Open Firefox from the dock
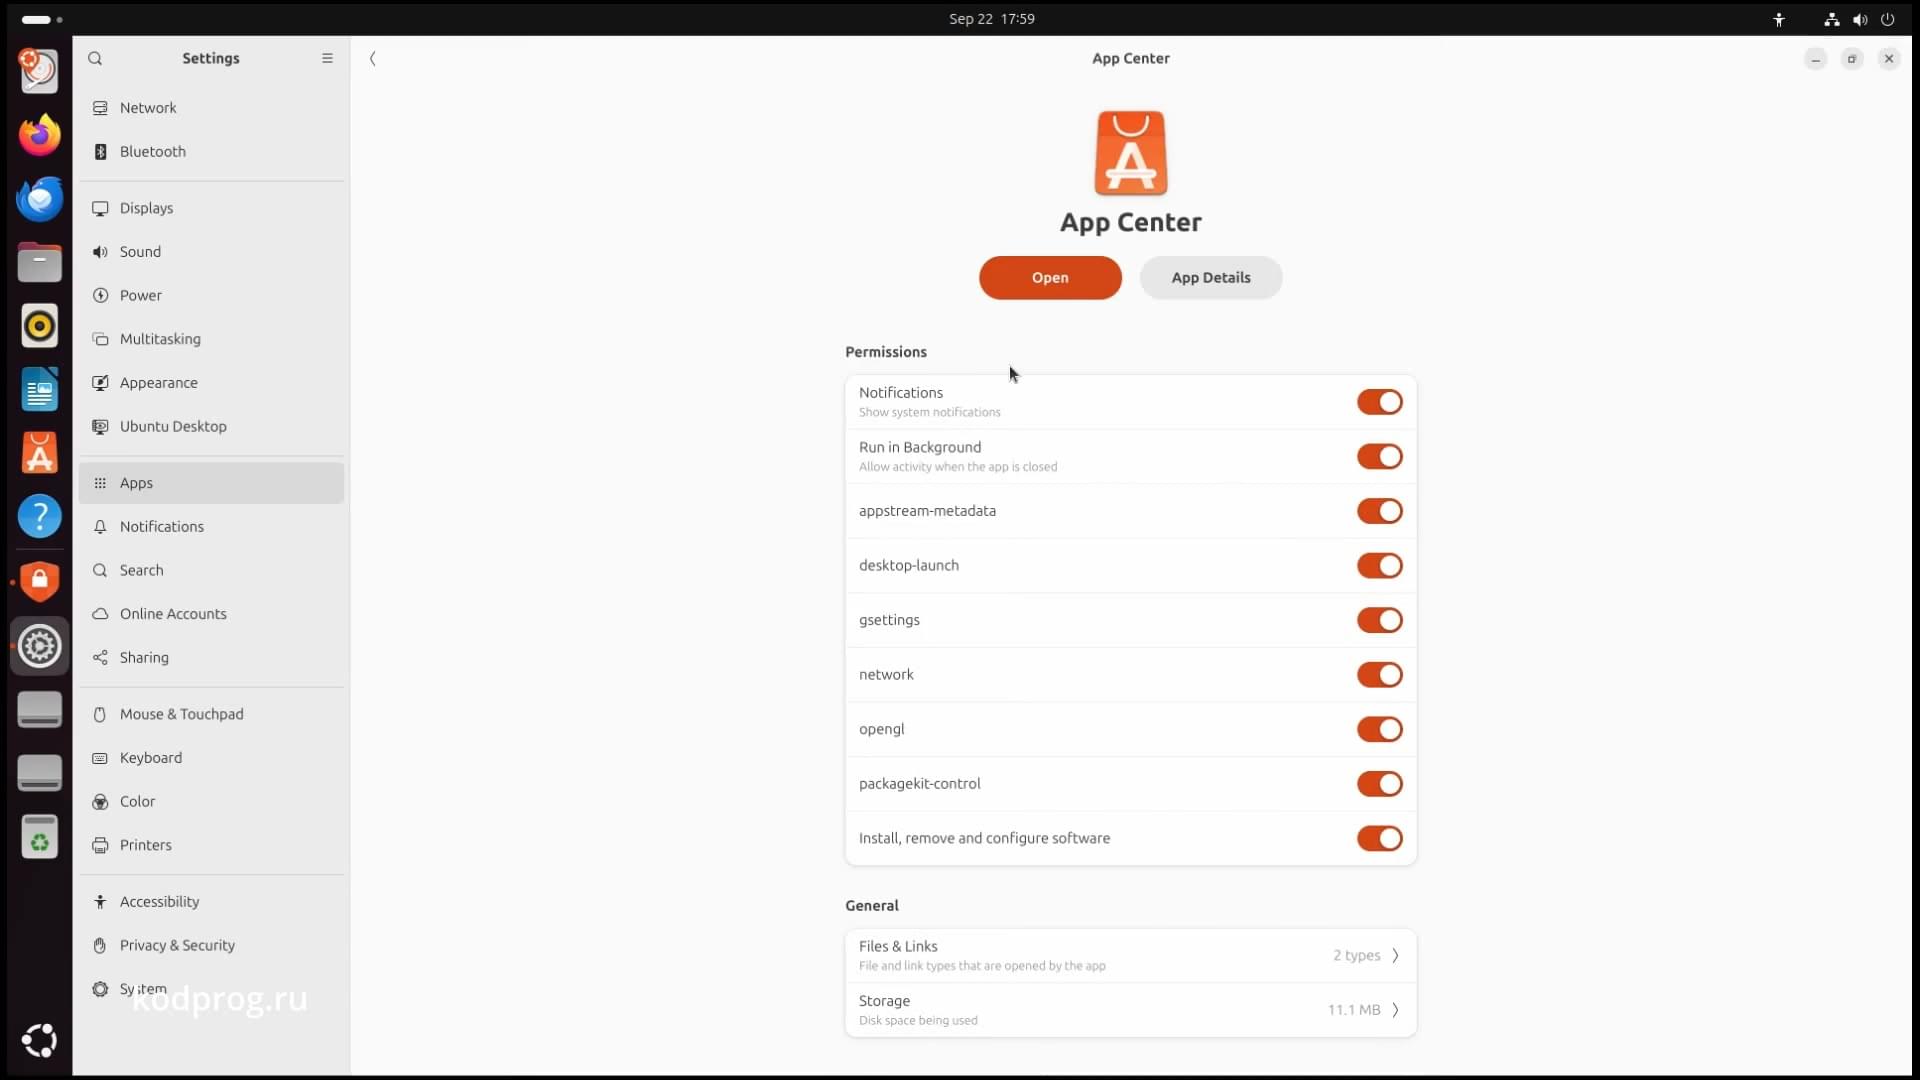Image resolution: width=1920 pixels, height=1080 pixels. coord(40,135)
